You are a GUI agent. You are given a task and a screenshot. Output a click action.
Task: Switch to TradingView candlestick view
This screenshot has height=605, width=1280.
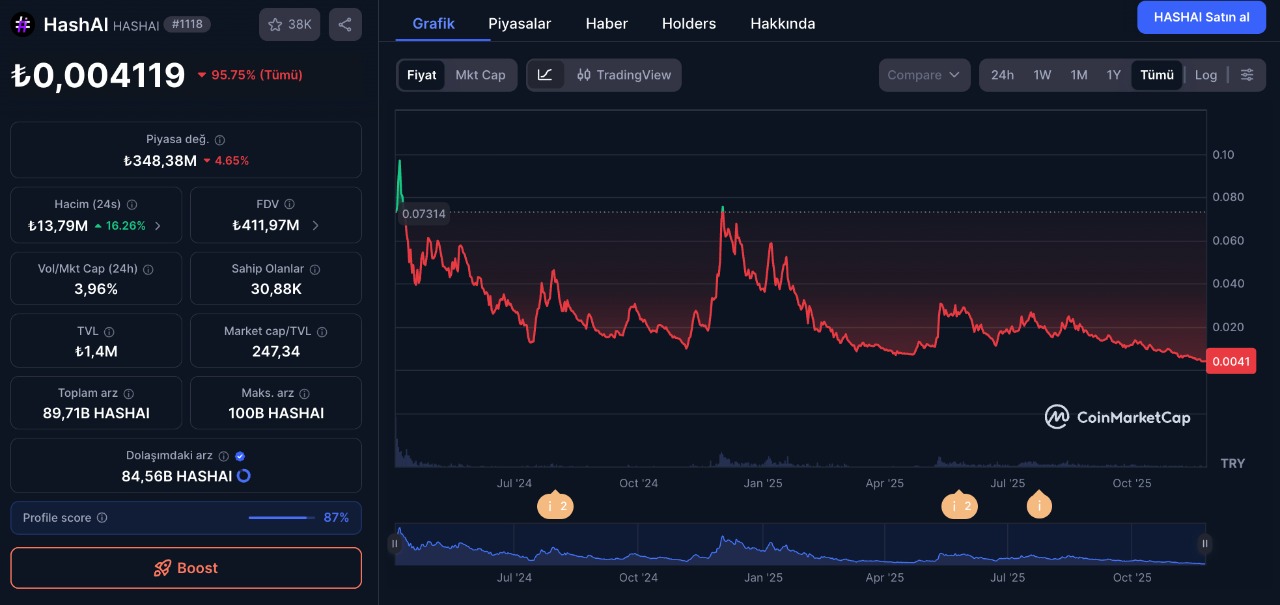click(625, 74)
